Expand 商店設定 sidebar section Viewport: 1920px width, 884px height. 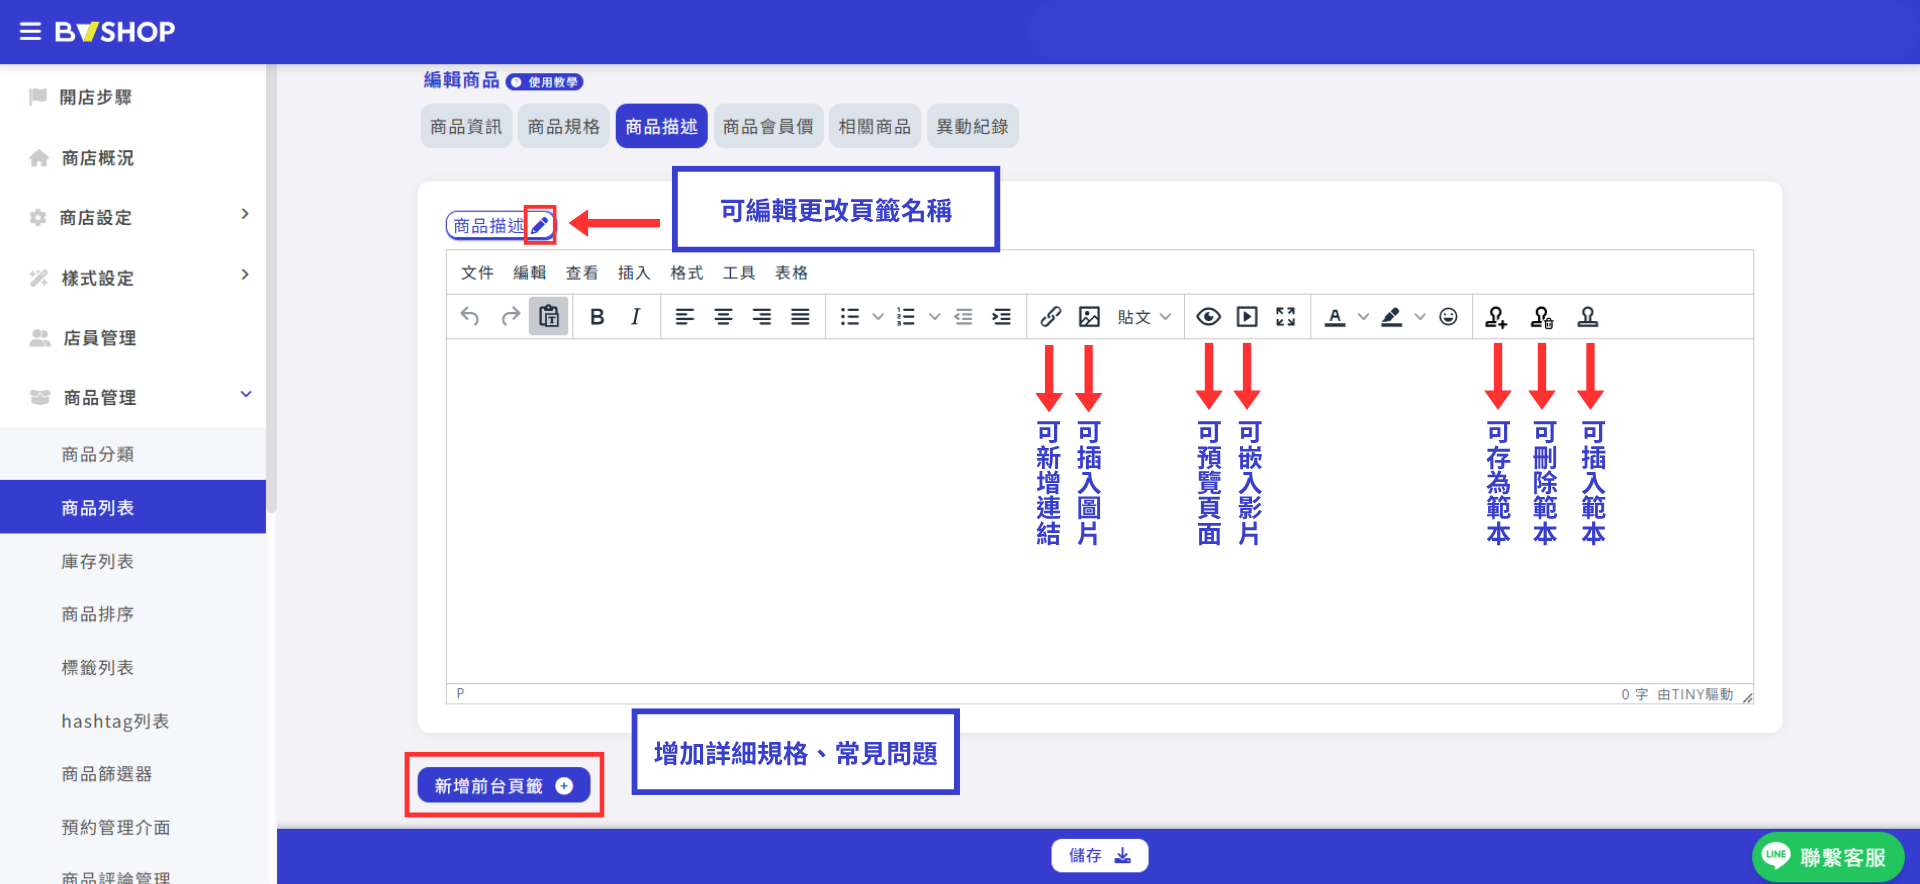133,217
